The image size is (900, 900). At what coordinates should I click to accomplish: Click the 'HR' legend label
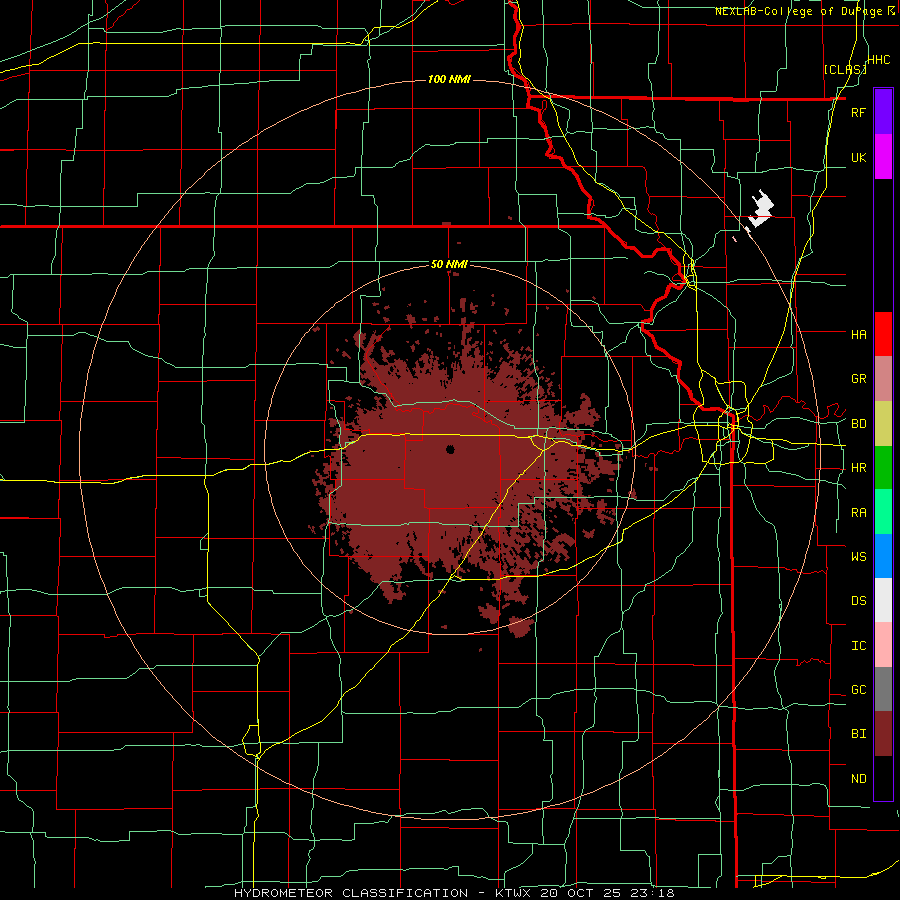coord(858,468)
